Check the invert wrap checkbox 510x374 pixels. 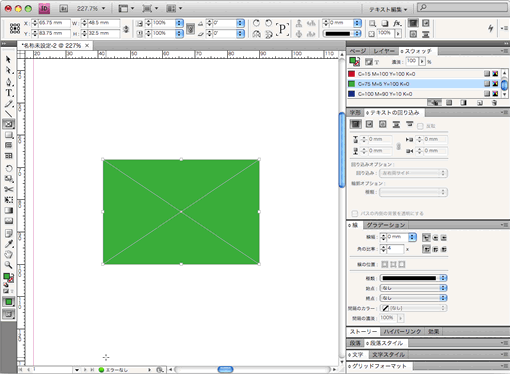[420, 126]
